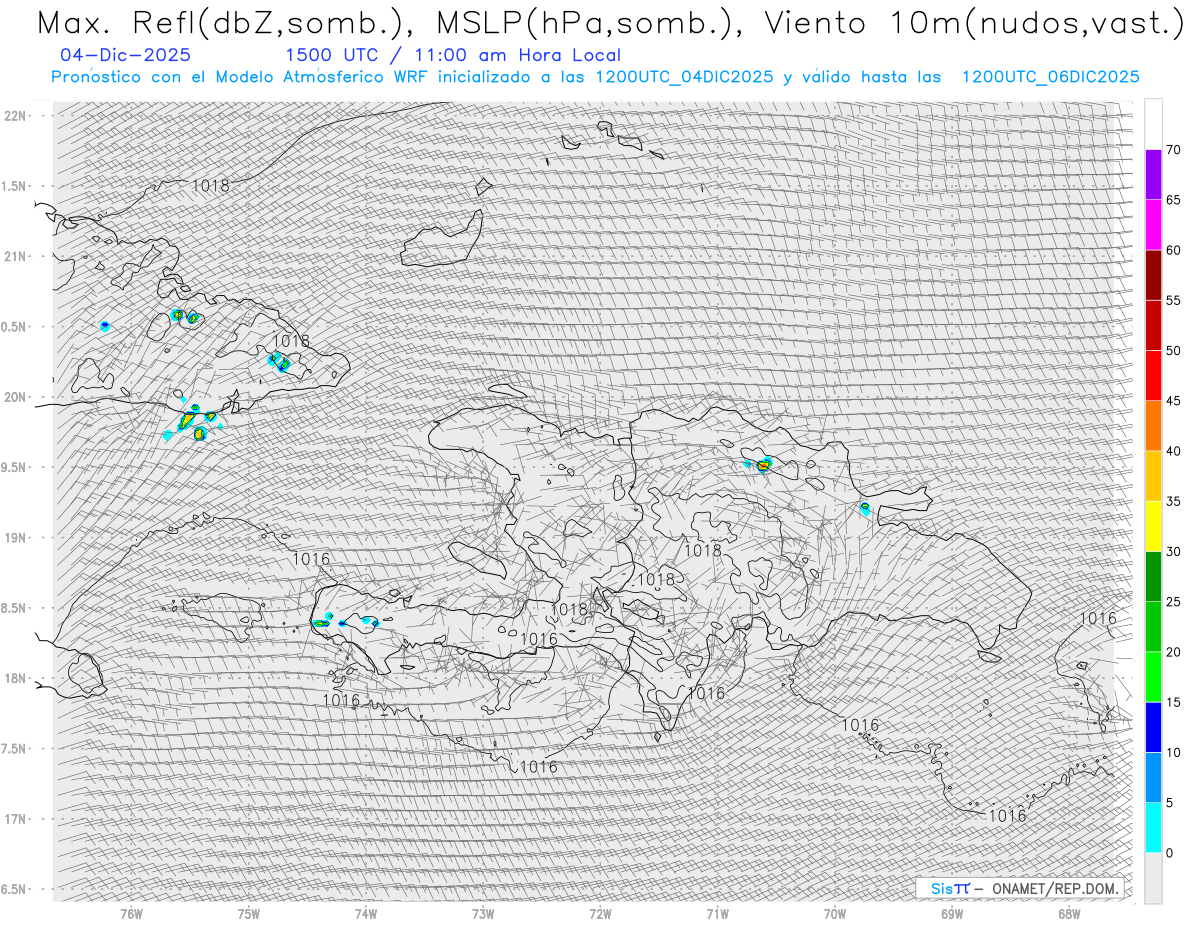Click the orange-core reflectivity cell over northern Dominican Republic

pyautogui.click(x=764, y=464)
